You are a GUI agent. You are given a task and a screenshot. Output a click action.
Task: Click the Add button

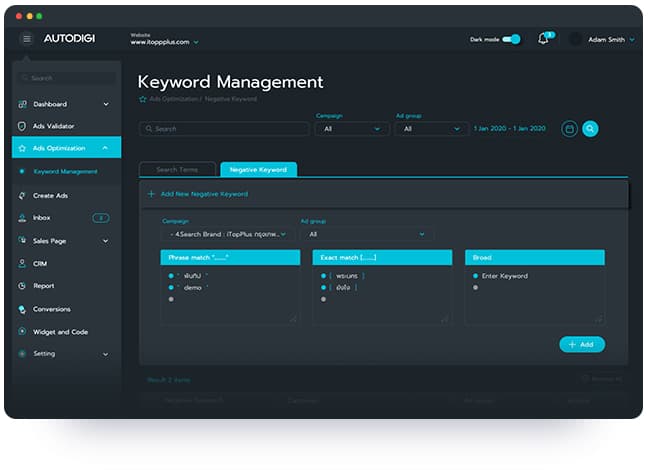coord(581,344)
